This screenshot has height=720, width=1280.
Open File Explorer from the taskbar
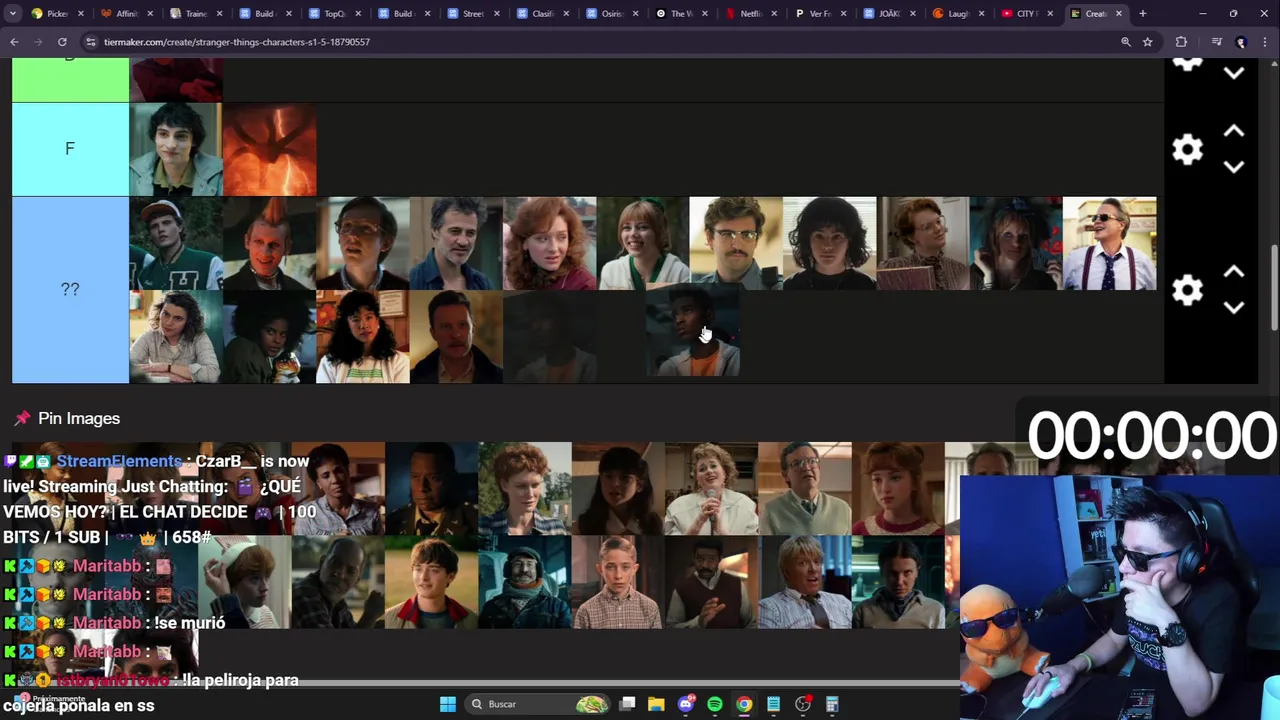pos(656,704)
